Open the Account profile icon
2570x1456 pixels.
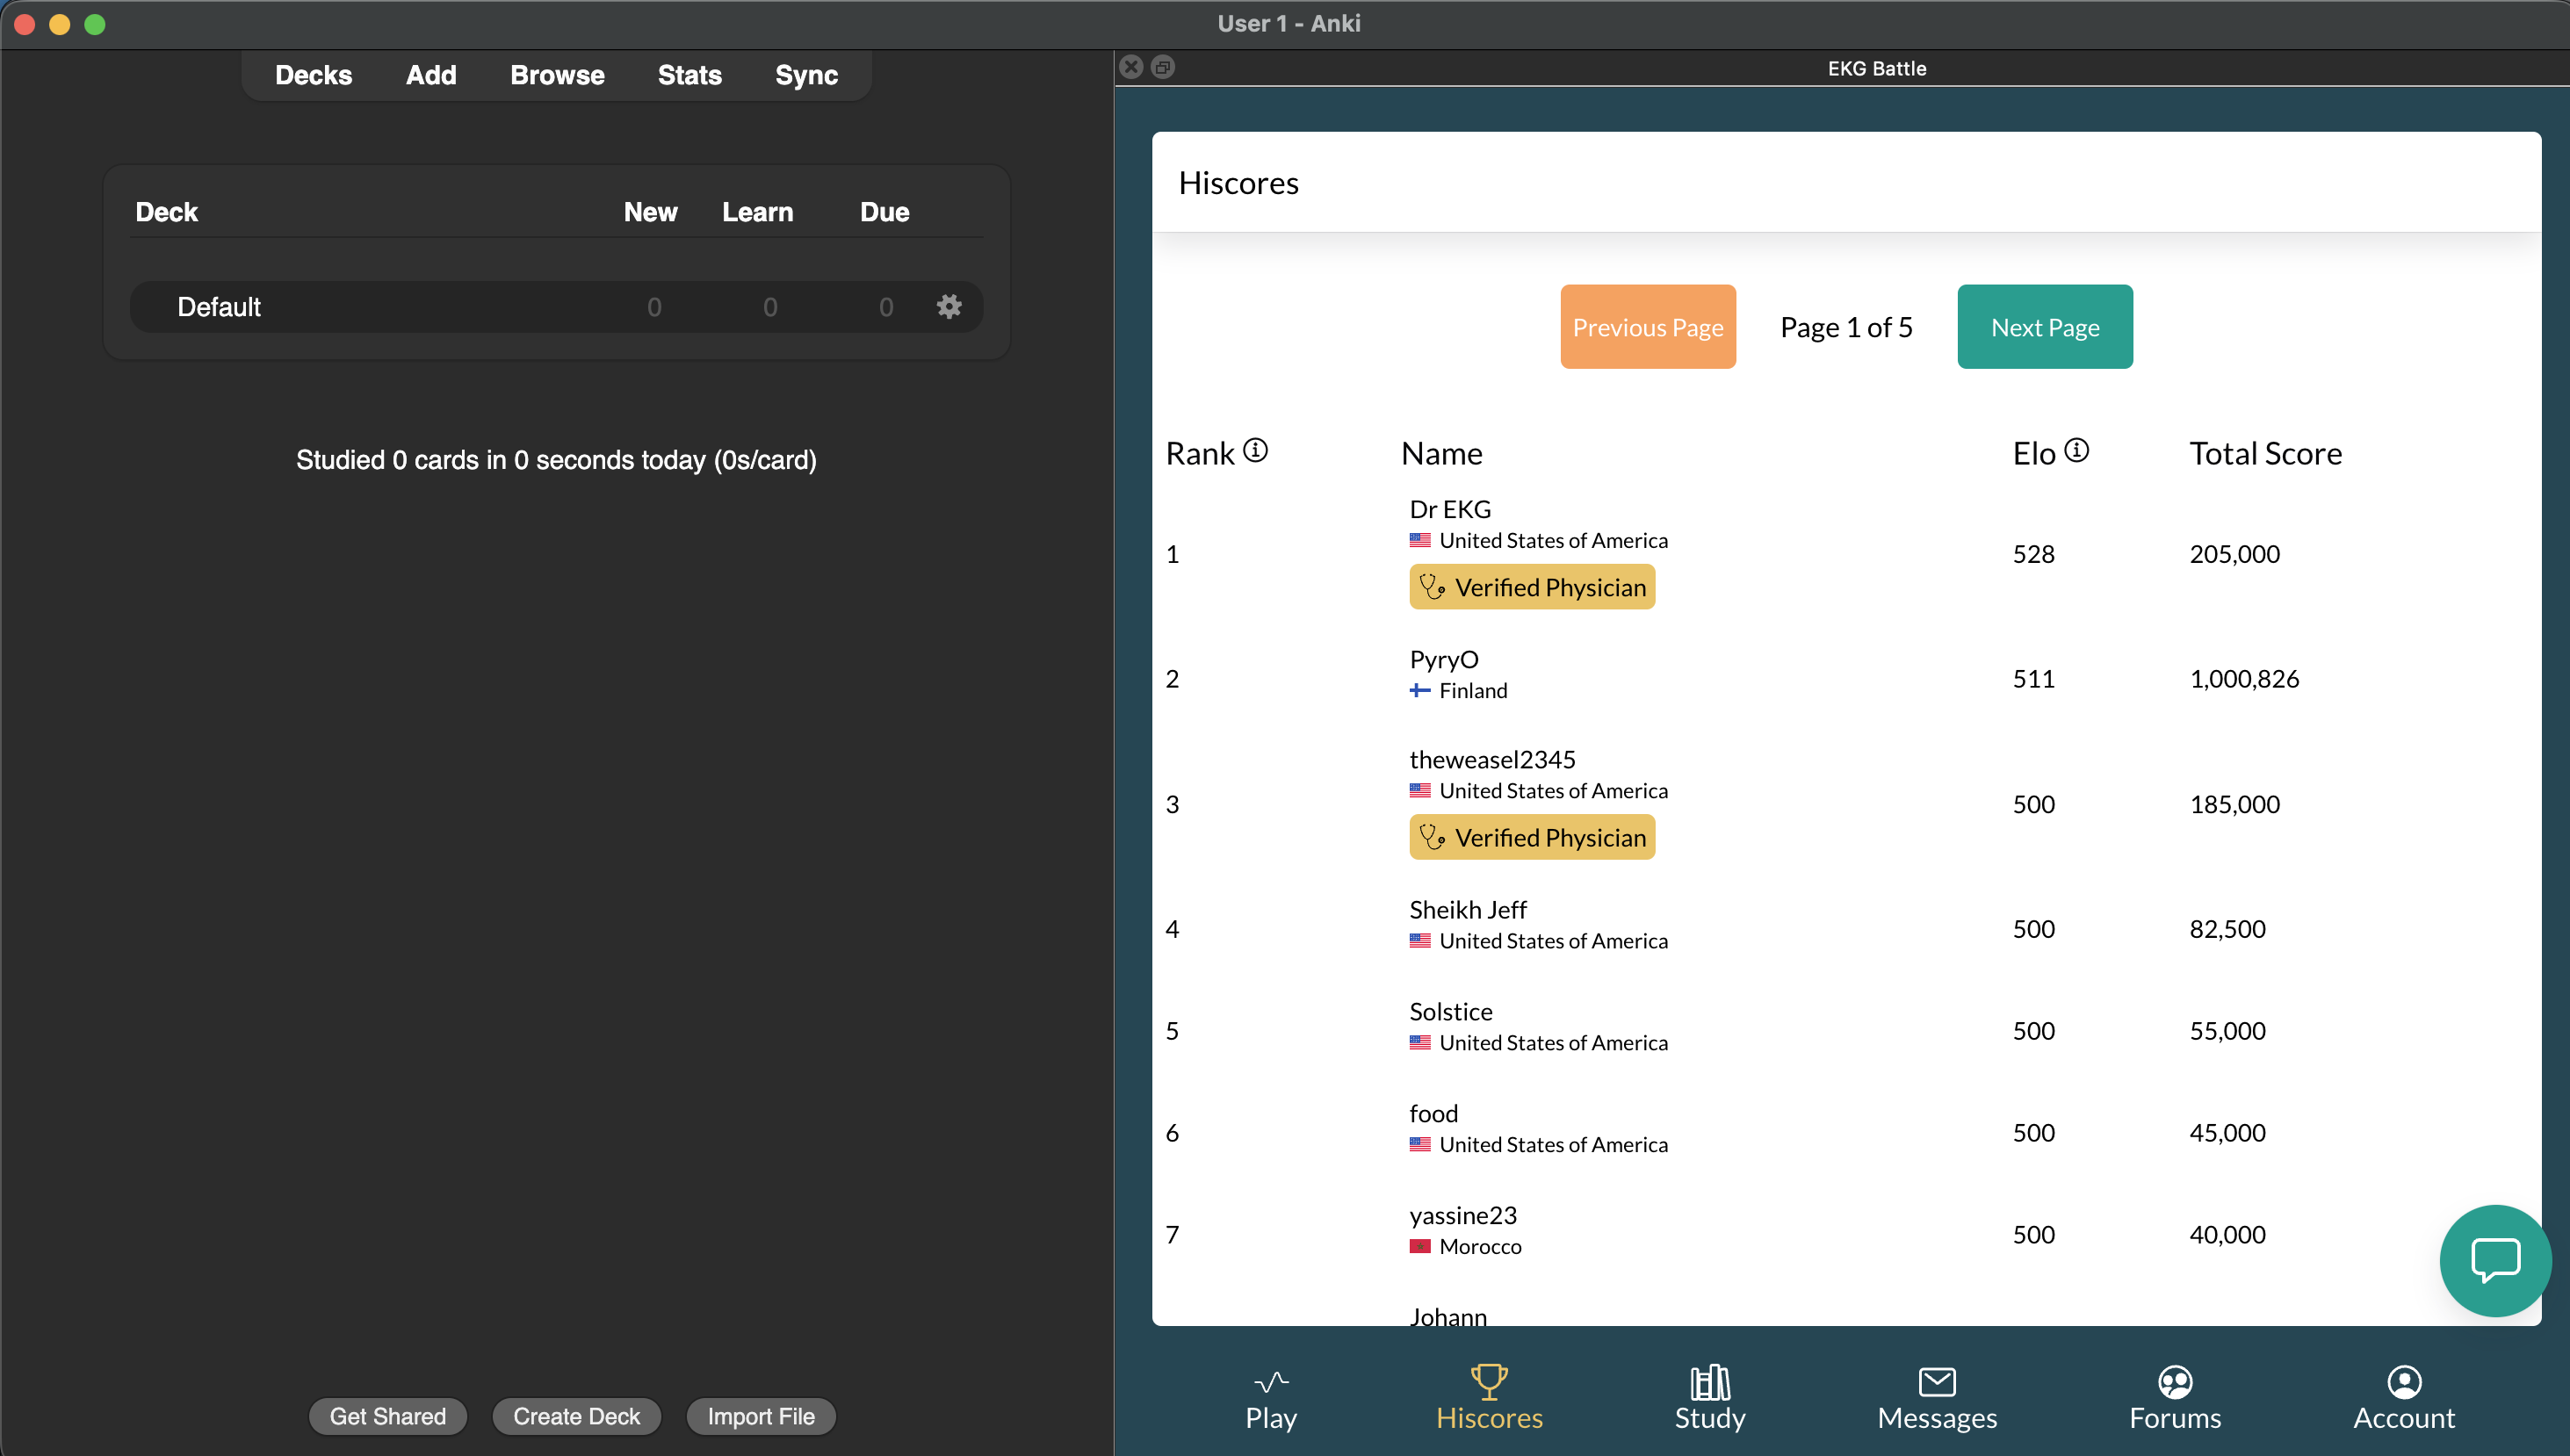tap(2404, 1382)
